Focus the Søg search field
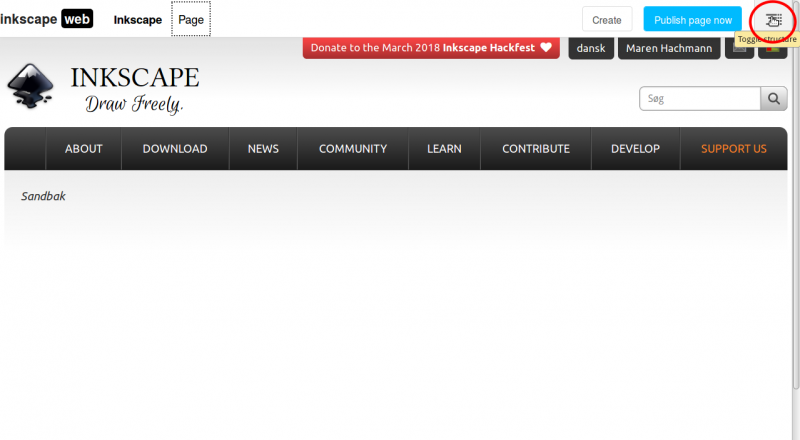800x440 pixels. tap(699, 99)
